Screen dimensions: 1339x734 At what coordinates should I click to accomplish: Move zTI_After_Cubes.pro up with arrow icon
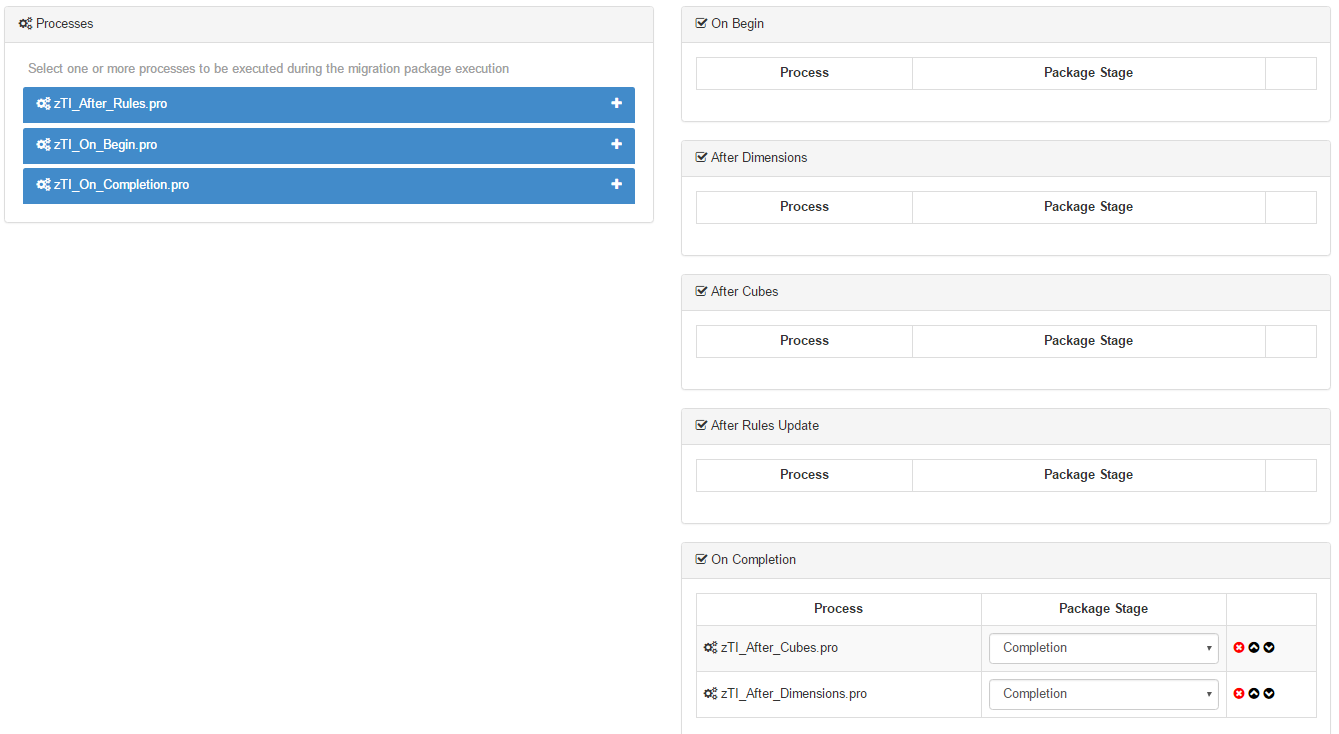pos(1254,648)
